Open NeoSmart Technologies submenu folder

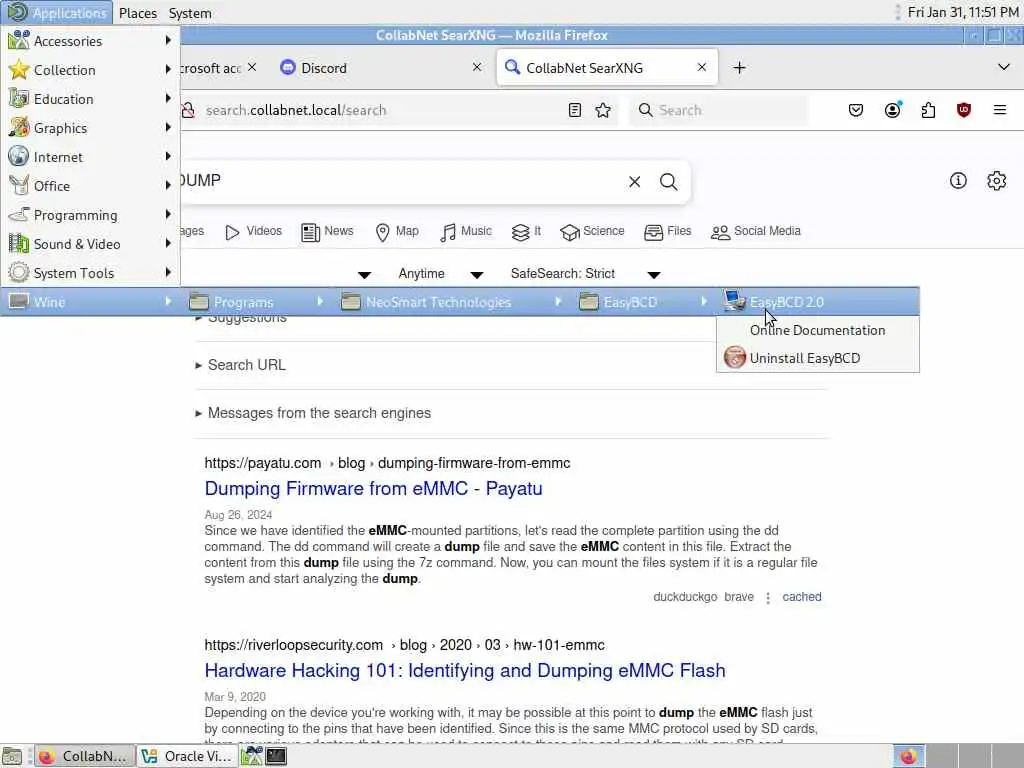coord(452,302)
